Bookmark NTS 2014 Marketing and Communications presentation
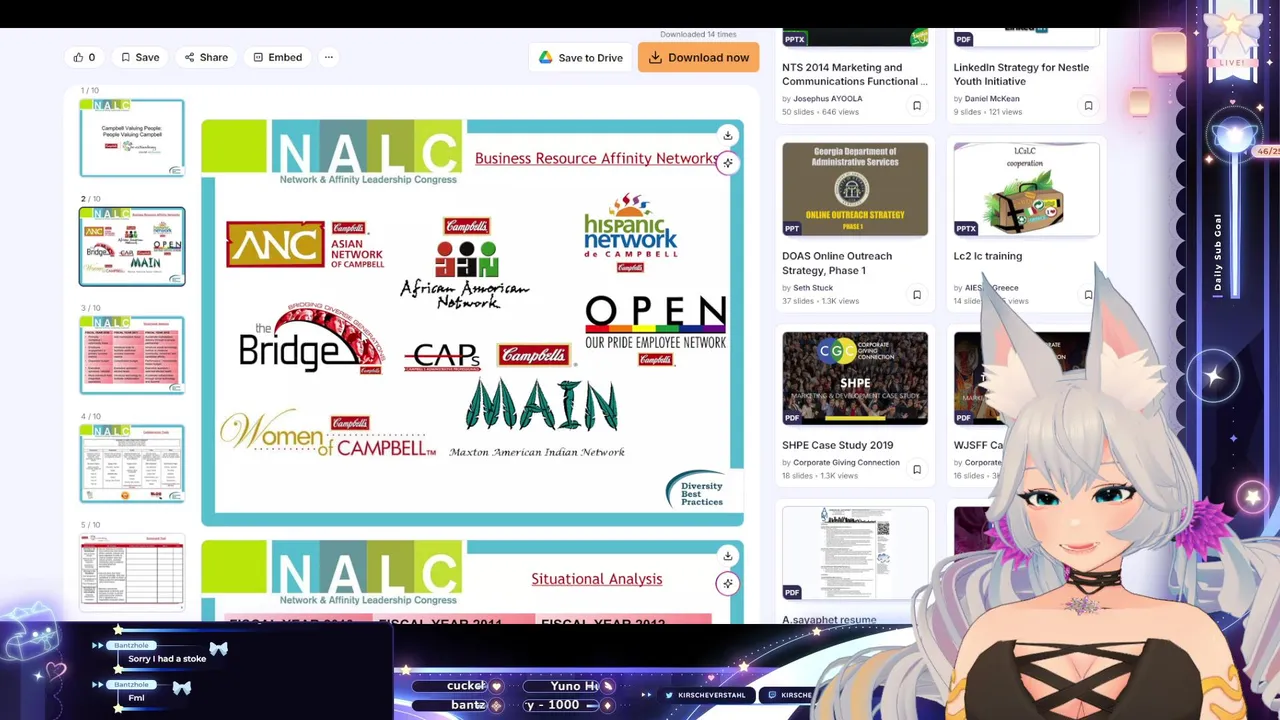Viewport: 1280px width, 720px height. 917,105
